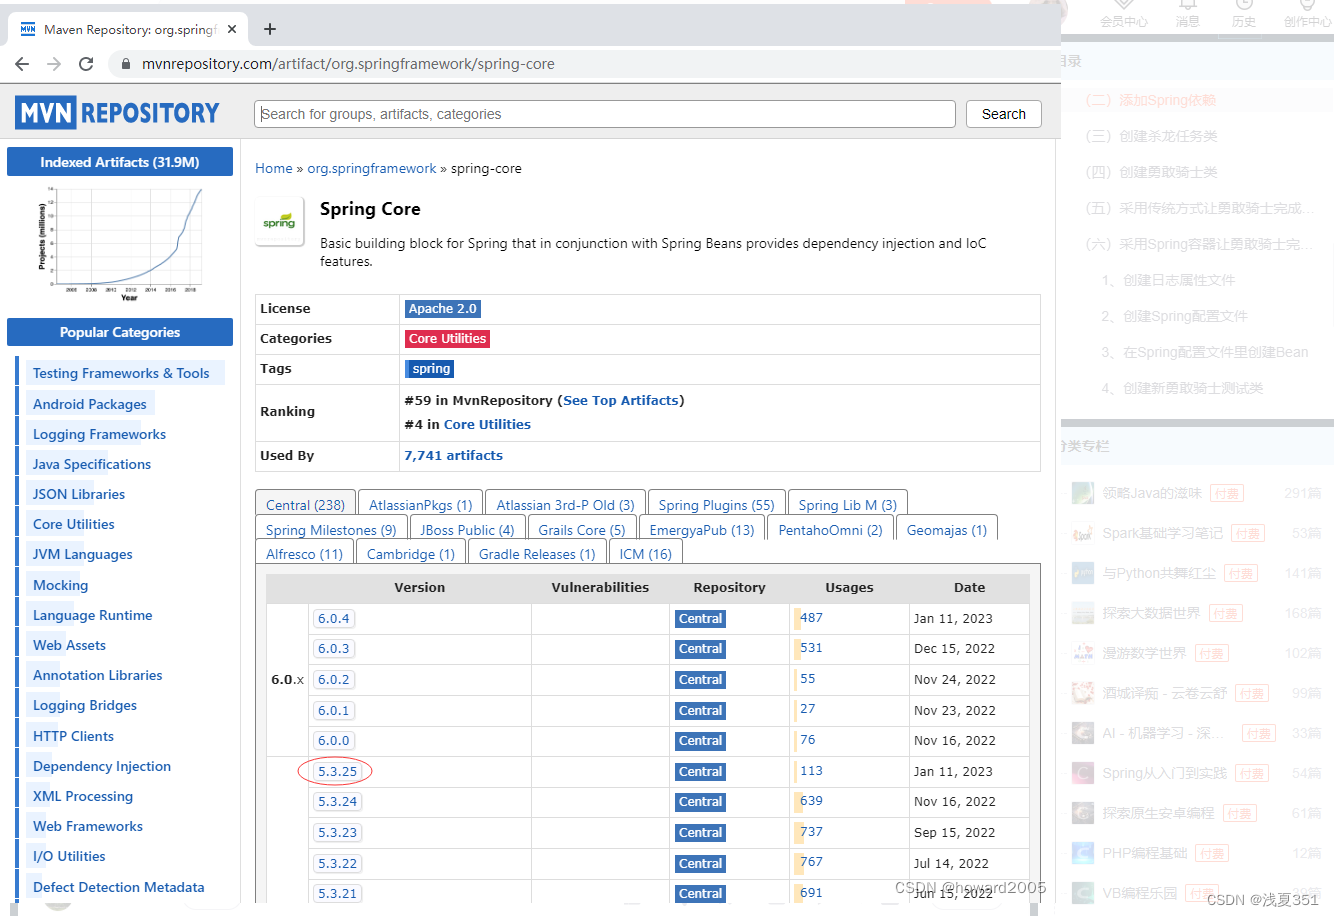Switch to EmergyaPub (13) tab

click(701, 530)
